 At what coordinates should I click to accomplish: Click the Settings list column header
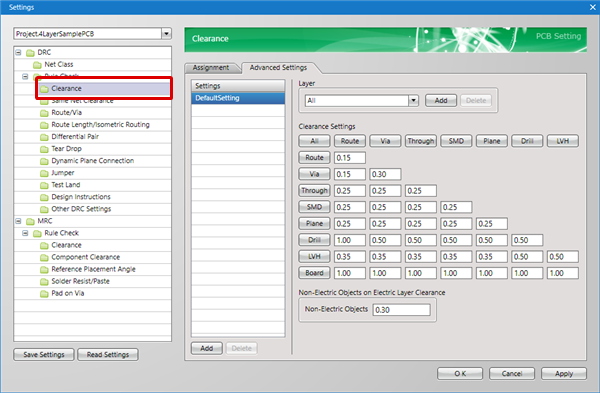coord(238,86)
